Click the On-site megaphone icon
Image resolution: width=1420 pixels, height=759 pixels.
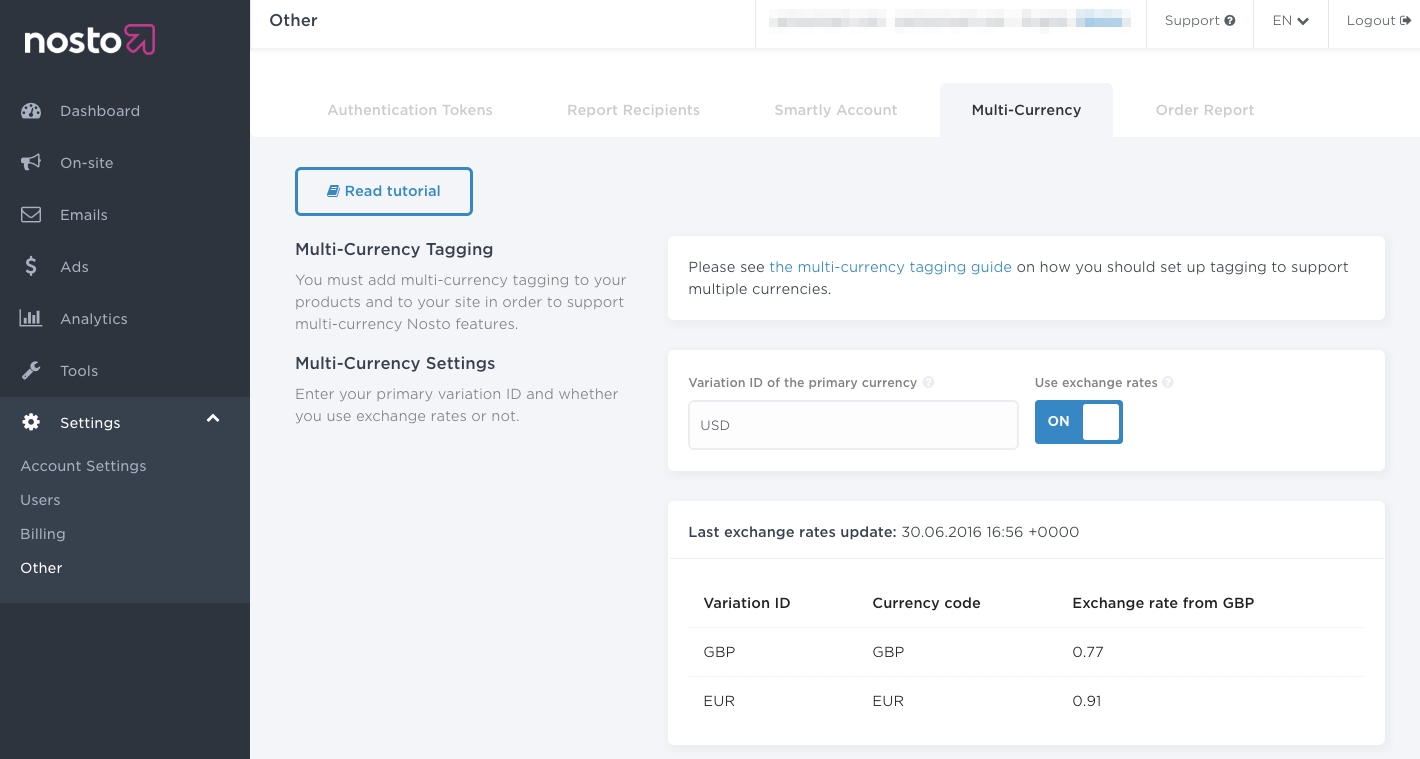(31, 163)
